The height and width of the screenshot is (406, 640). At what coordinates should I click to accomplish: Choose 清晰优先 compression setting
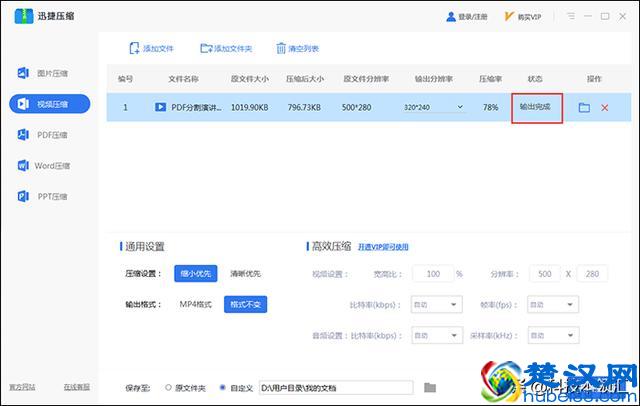click(x=245, y=273)
